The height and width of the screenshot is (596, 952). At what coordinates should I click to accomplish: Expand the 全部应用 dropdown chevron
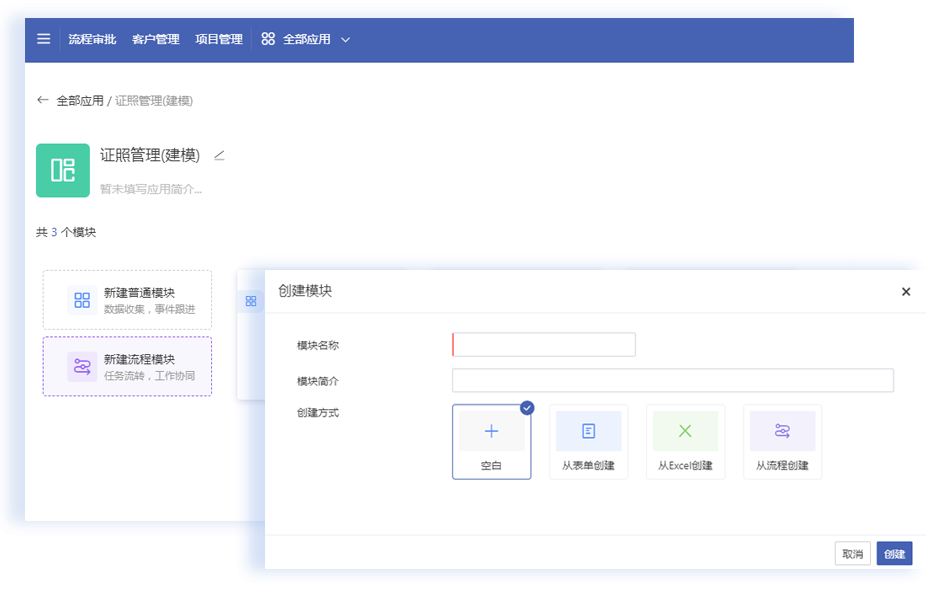coord(345,39)
